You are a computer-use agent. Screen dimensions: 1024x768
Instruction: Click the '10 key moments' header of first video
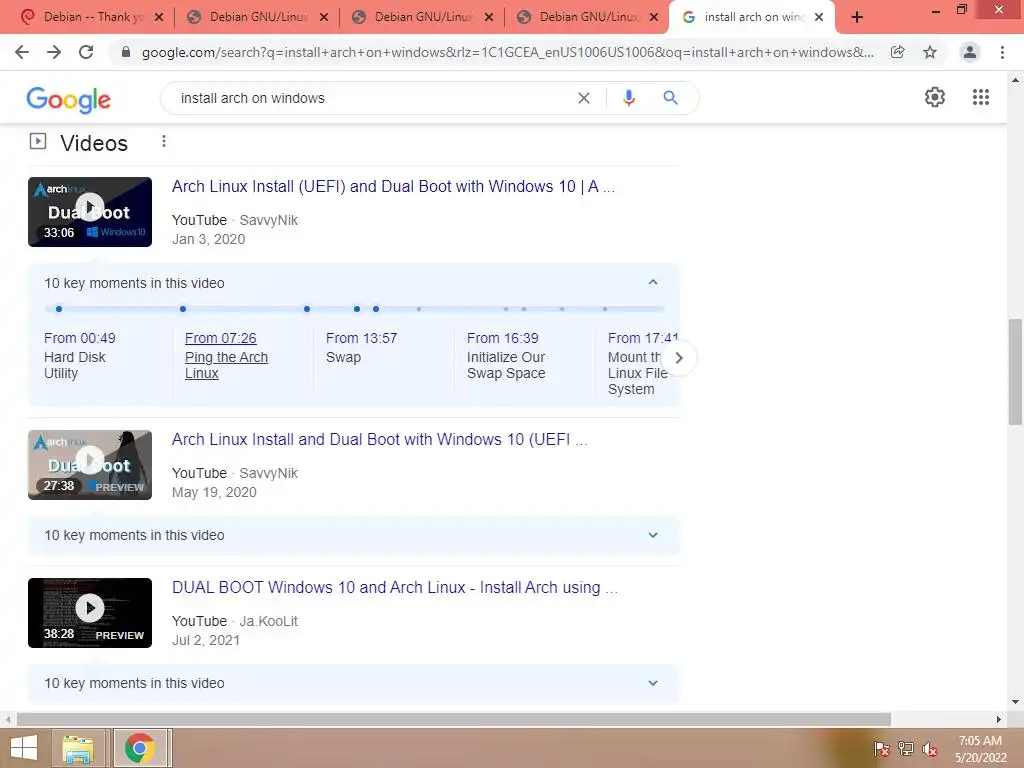click(x=353, y=283)
